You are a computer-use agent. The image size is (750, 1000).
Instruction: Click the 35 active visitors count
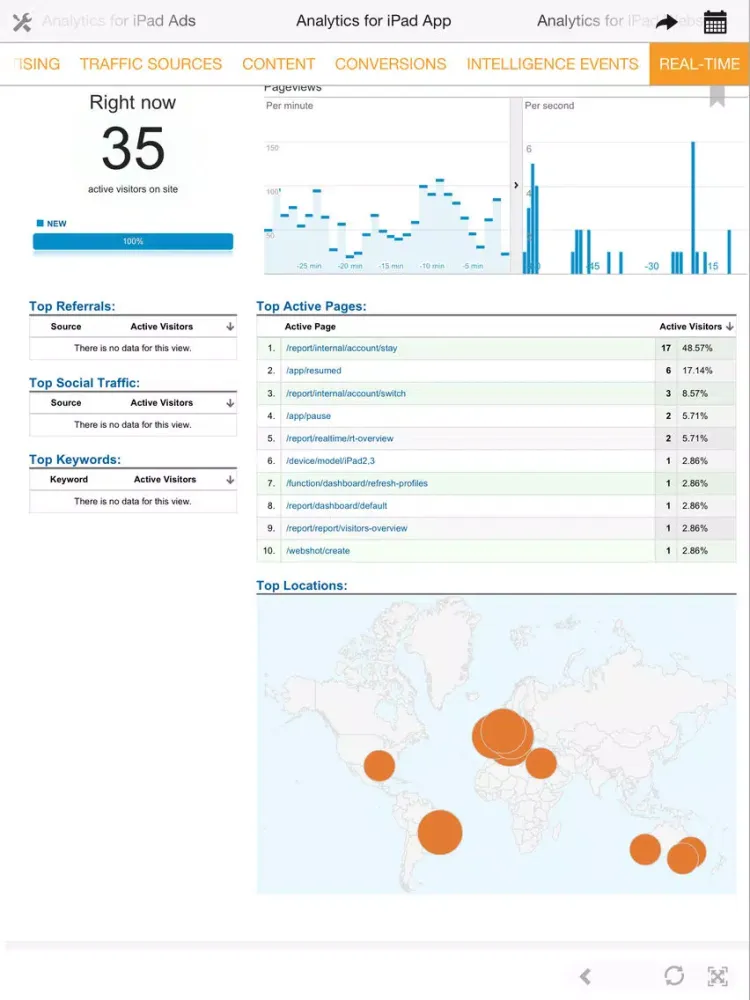133,148
